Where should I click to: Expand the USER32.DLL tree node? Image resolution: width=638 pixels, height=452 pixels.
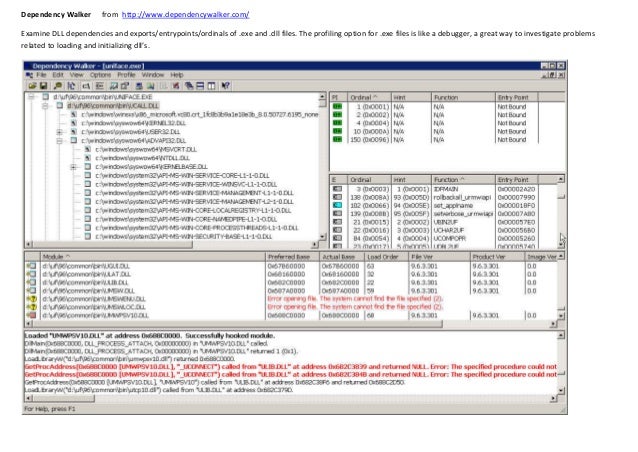(59, 132)
